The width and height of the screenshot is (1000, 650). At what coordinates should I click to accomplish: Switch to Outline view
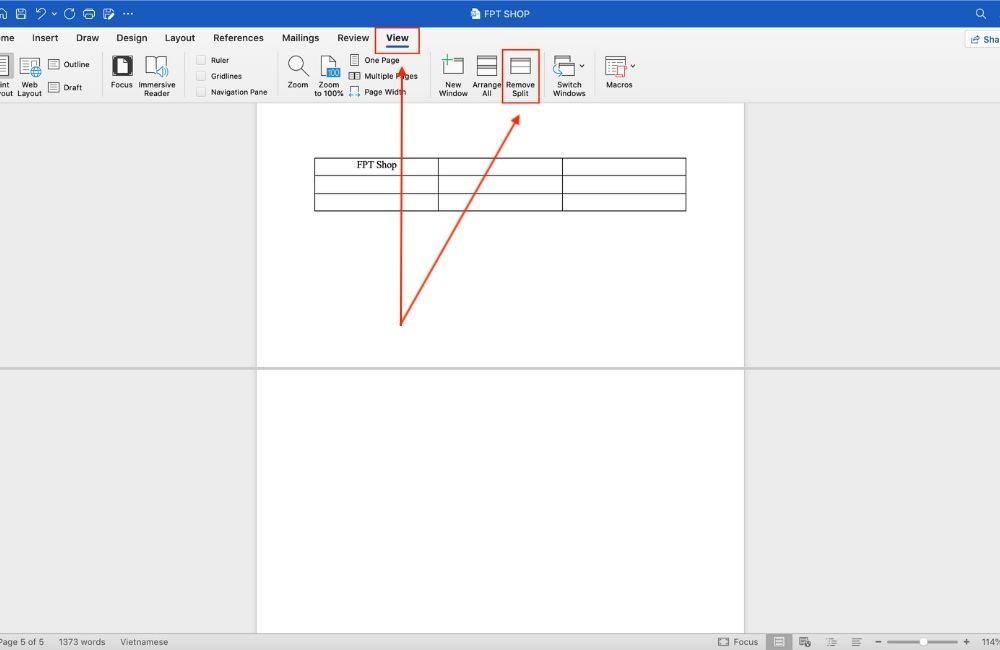tap(69, 64)
